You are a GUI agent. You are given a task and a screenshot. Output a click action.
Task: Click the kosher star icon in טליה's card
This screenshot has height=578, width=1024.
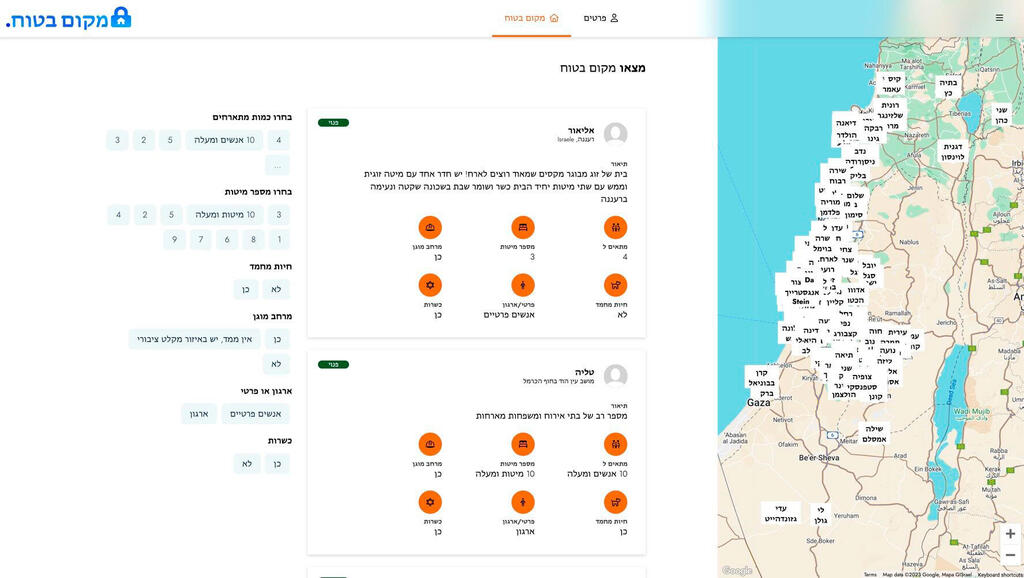pyautogui.click(x=430, y=502)
